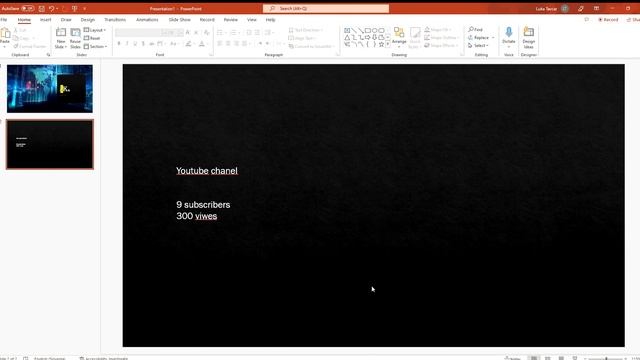The height and width of the screenshot is (360, 640).
Task: Select the oval shape in shapes gallery
Action: click(x=374, y=30)
